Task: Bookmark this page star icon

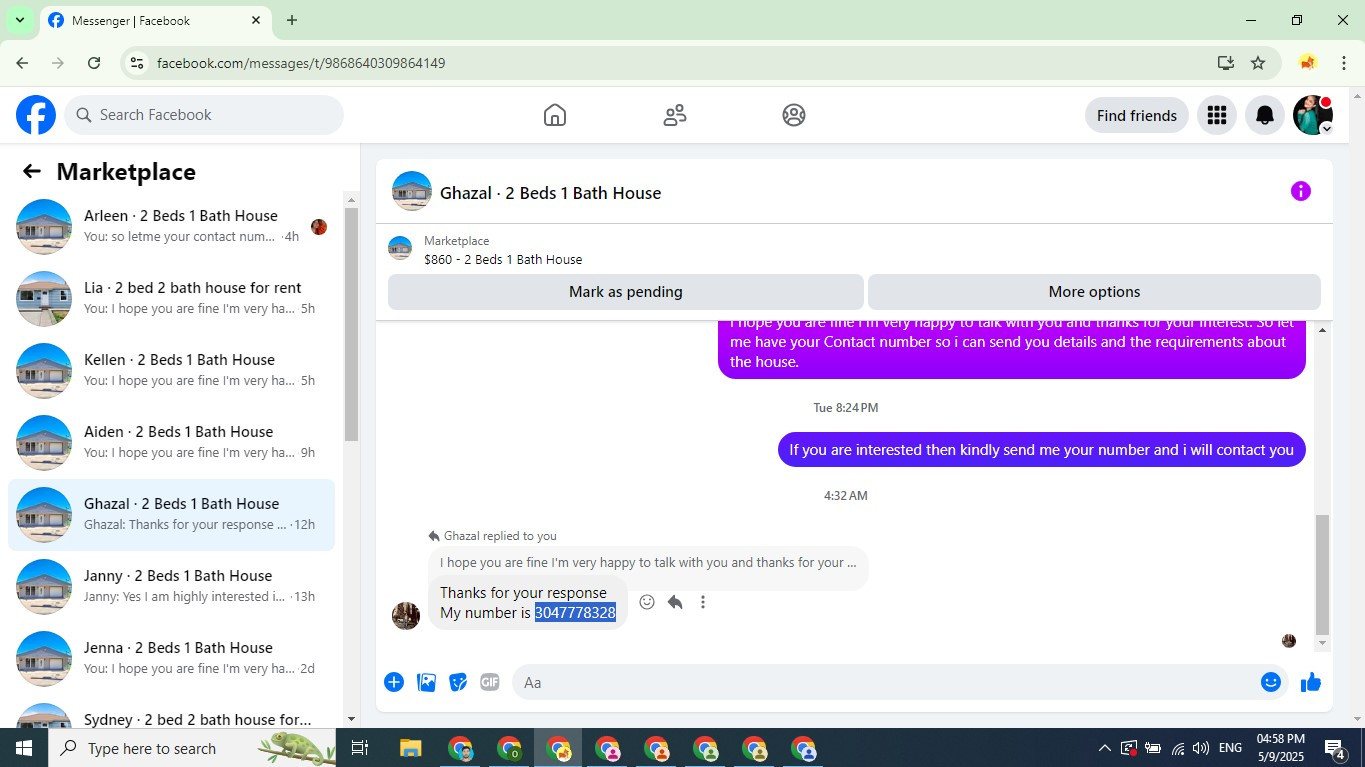Action: pos(1258,63)
